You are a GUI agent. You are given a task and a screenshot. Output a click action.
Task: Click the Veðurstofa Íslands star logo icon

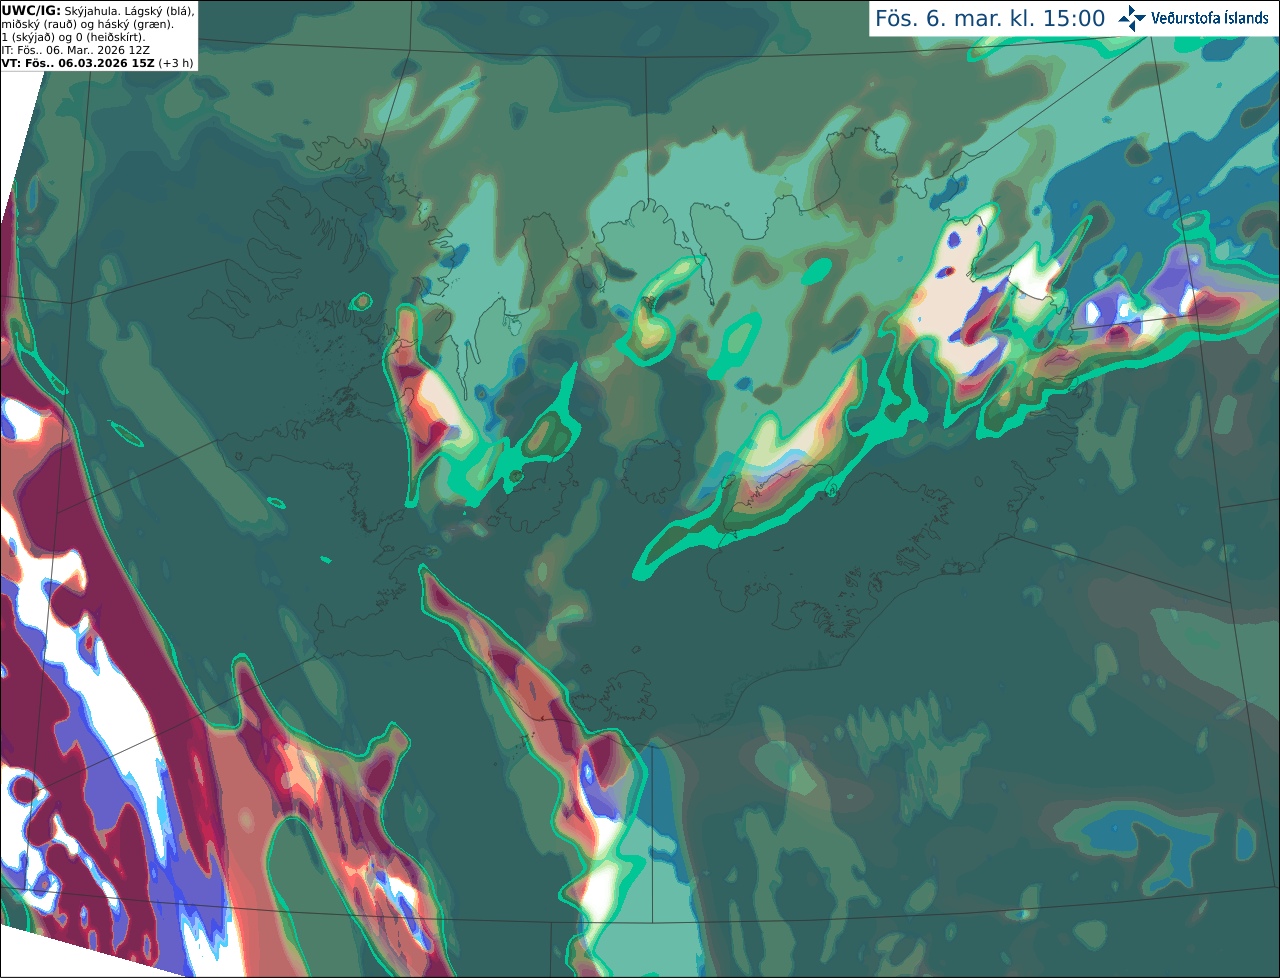1132,18
